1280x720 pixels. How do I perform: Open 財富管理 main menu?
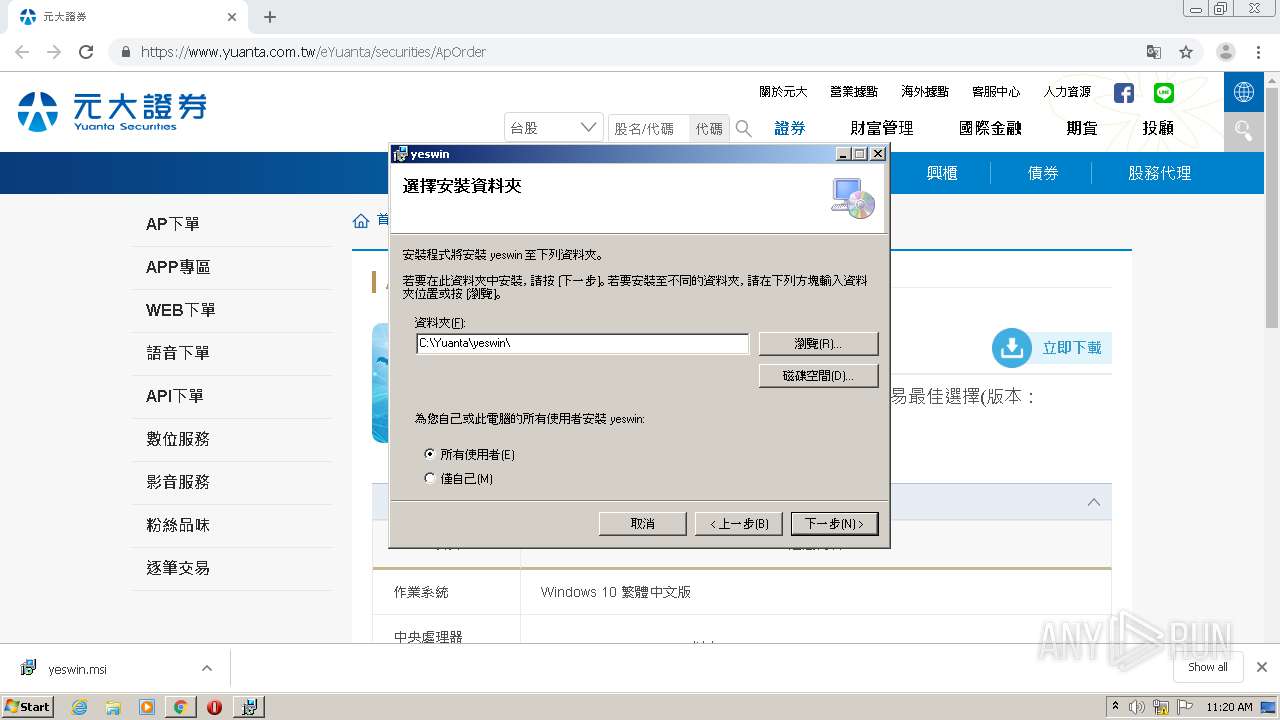point(882,128)
